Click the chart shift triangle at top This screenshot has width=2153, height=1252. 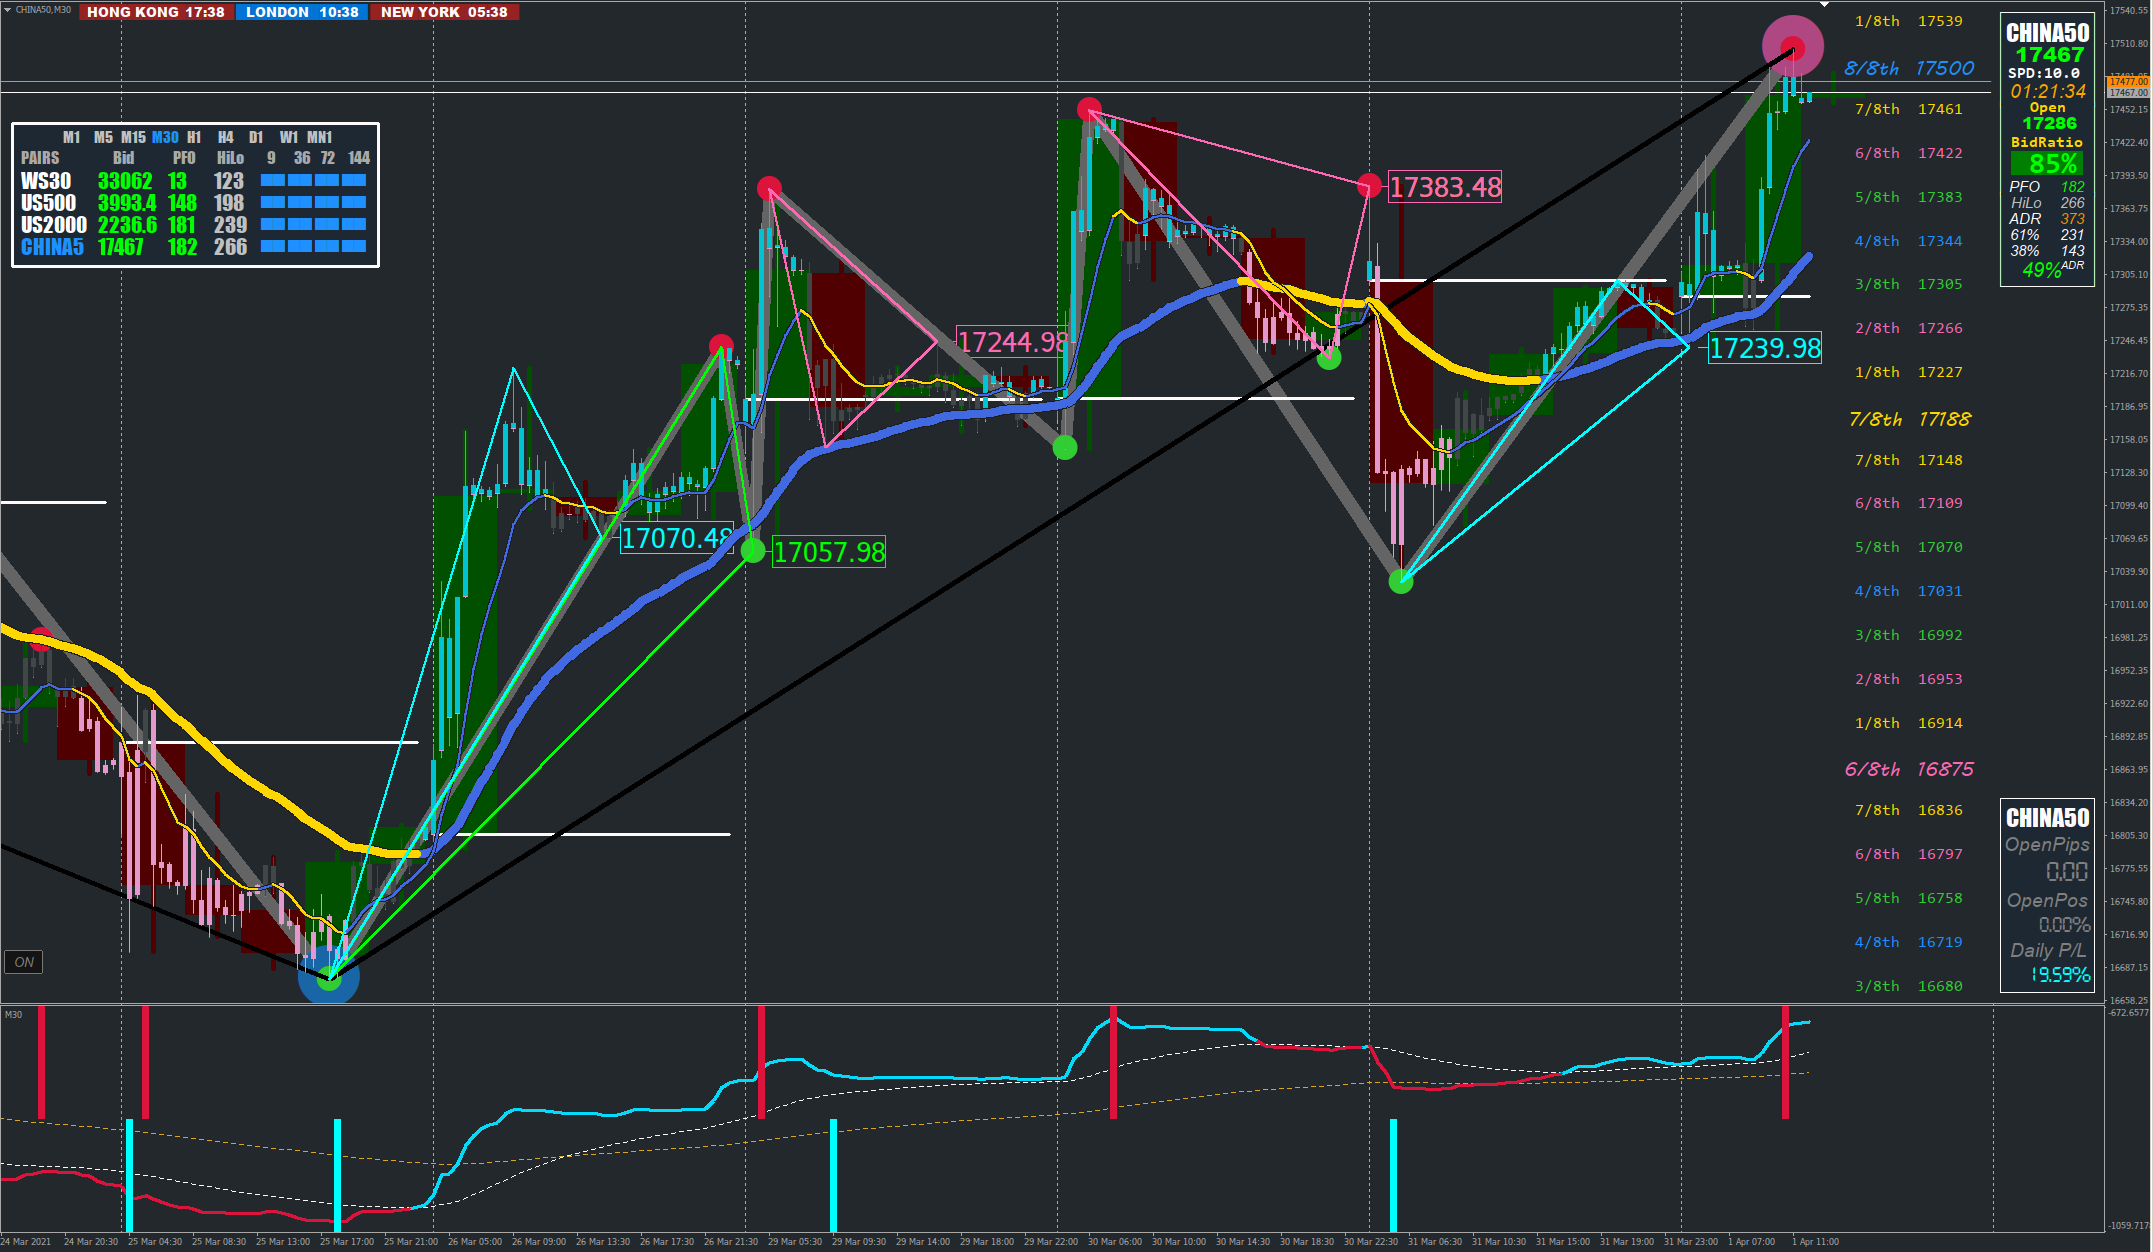coord(1825,5)
